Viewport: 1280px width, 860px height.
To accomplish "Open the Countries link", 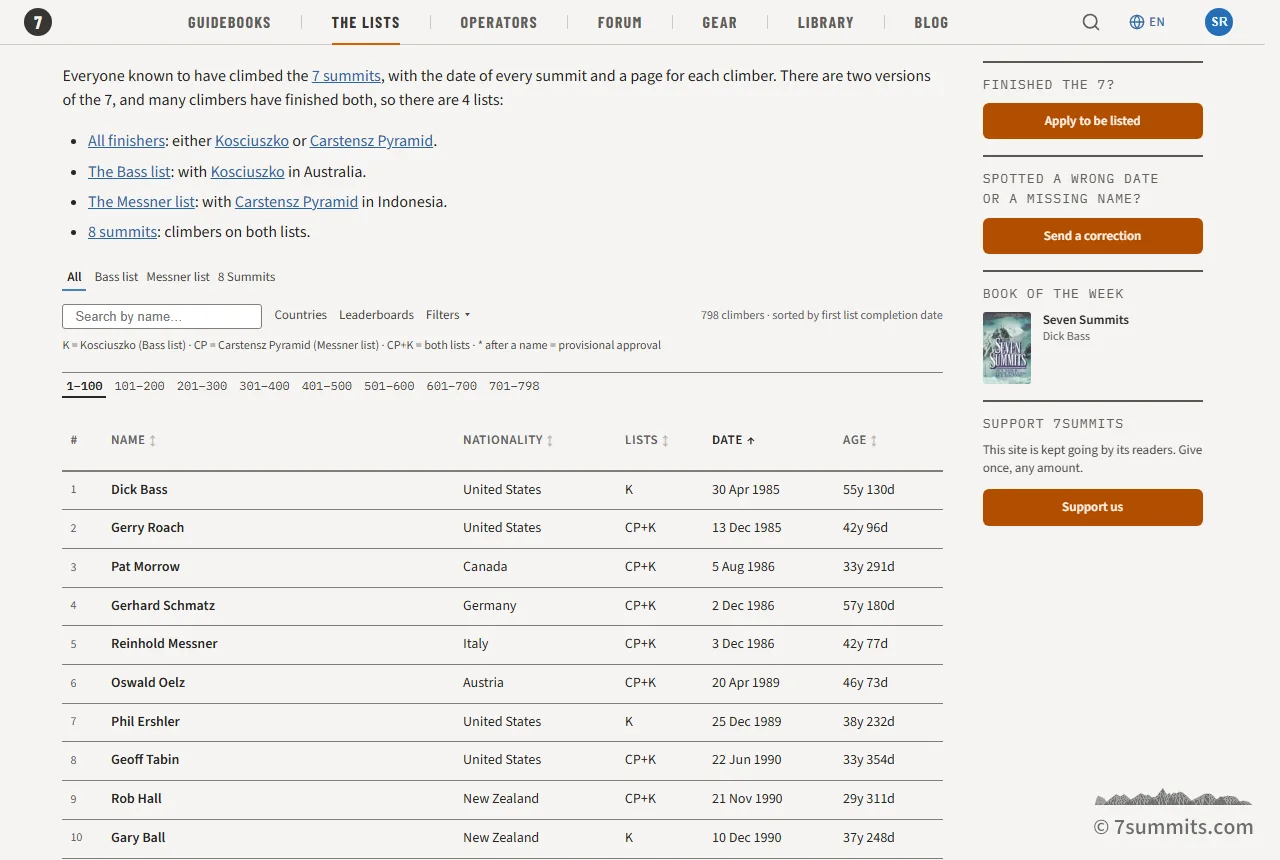I will [300, 315].
